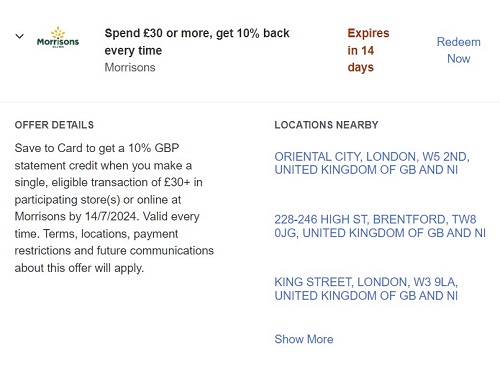Image resolution: width=500 pixels, height=365 pixels.
Task: Click the Morrisons logo
Action: tap(58, 37)
